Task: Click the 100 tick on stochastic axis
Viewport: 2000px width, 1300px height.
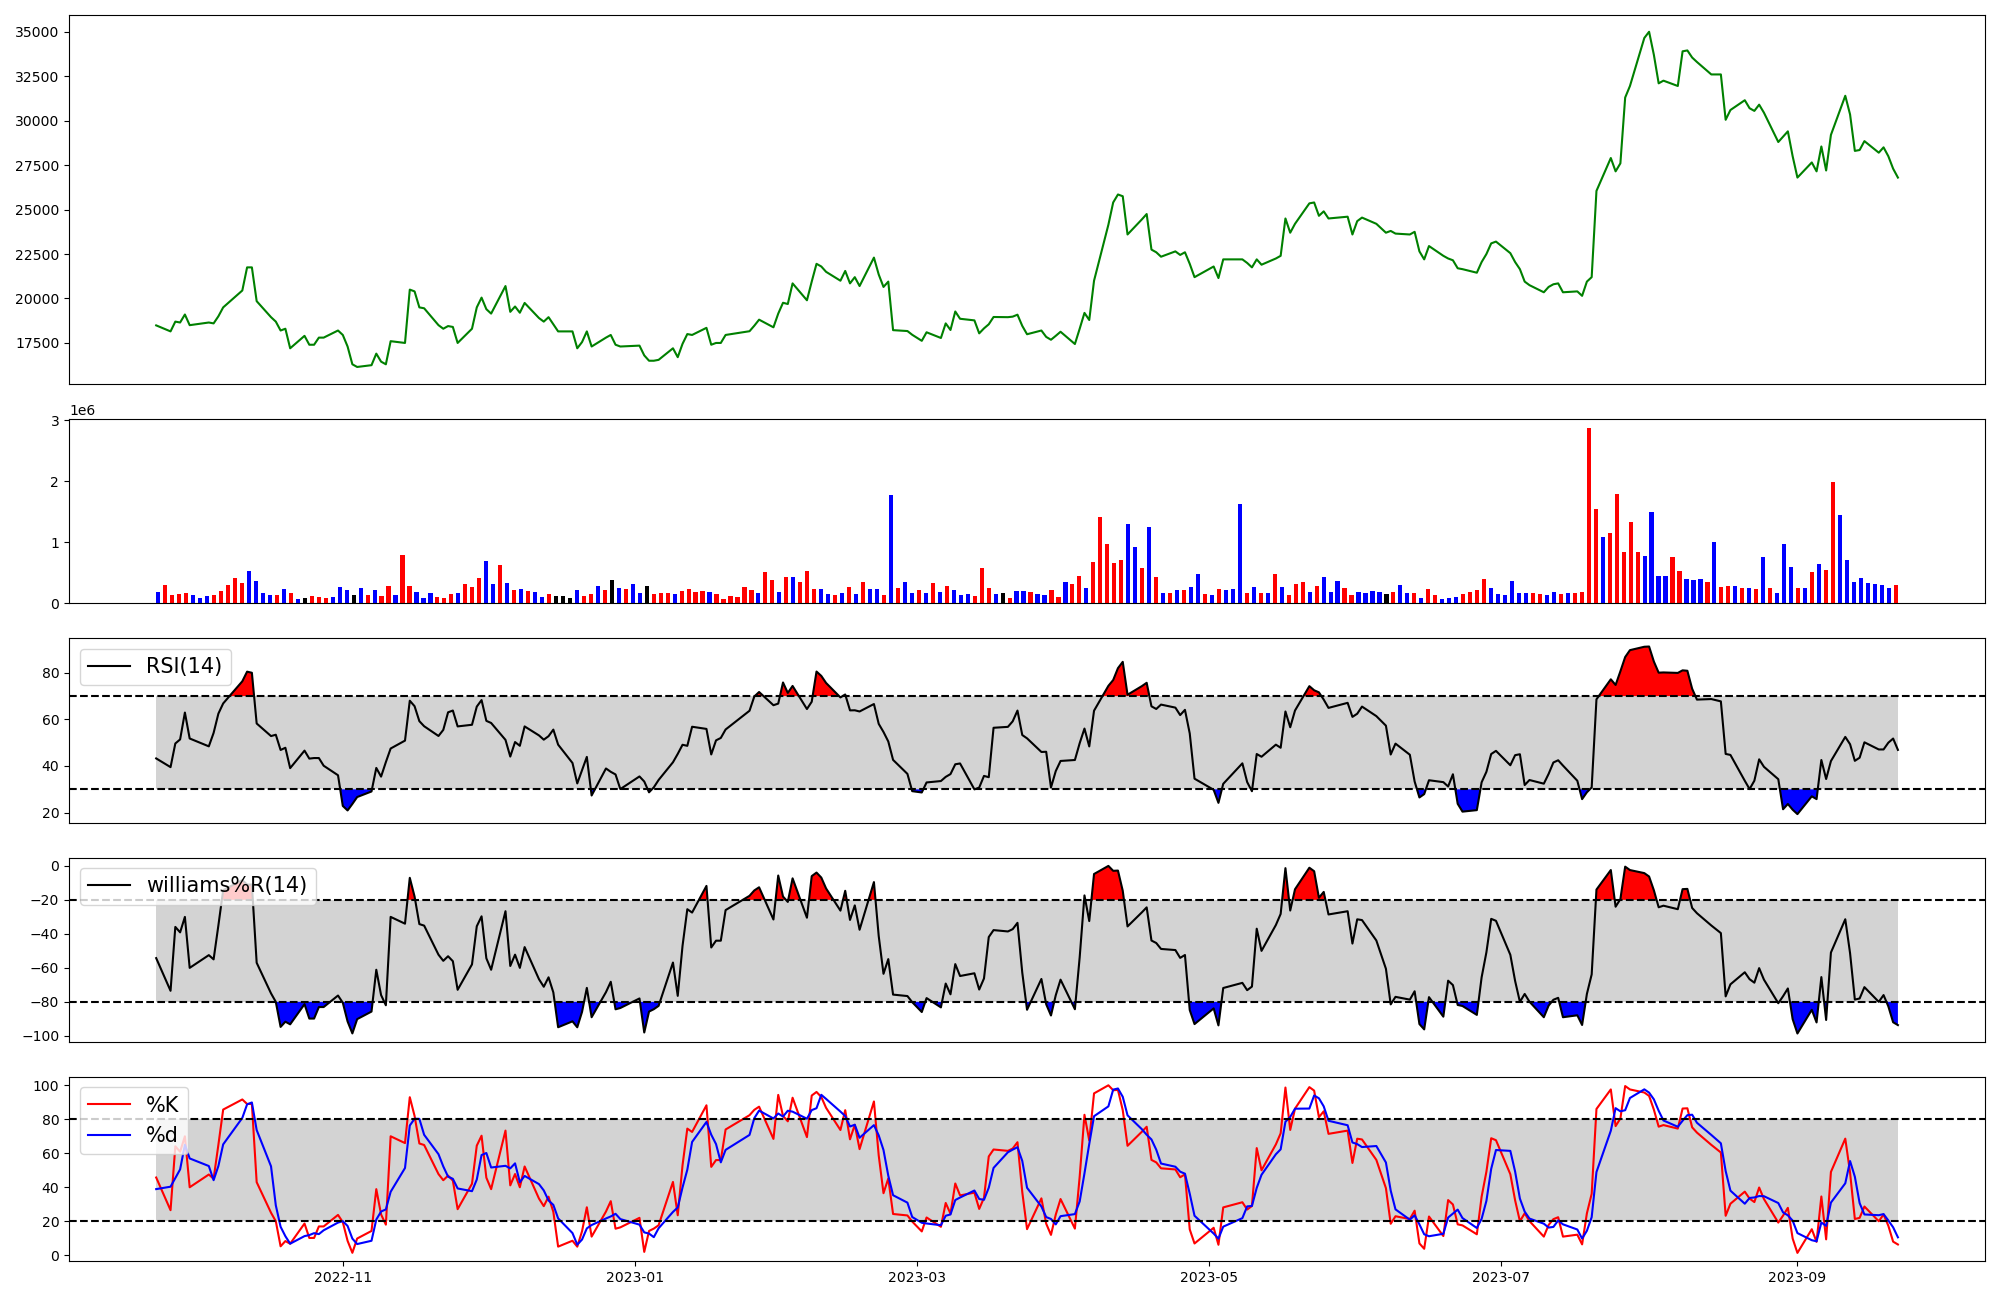Action: click(x=47, y=1086)
